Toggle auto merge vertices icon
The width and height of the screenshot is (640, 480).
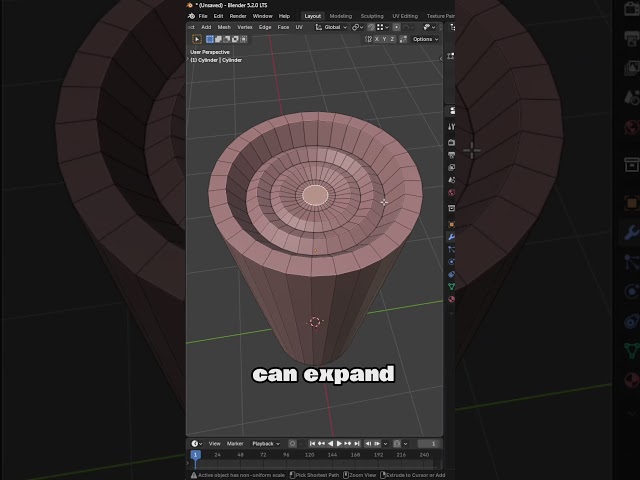[x=403, y=39]
